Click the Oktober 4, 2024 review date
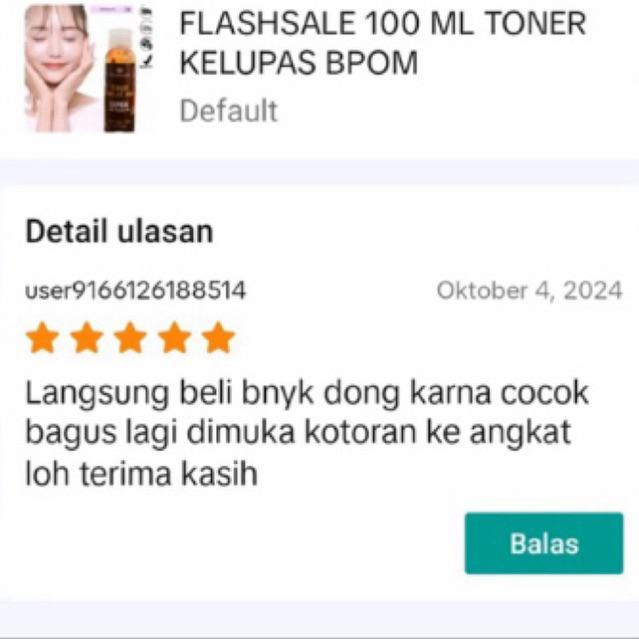Image resolution: width=639 pixels, height=639 pixels. 529,291
